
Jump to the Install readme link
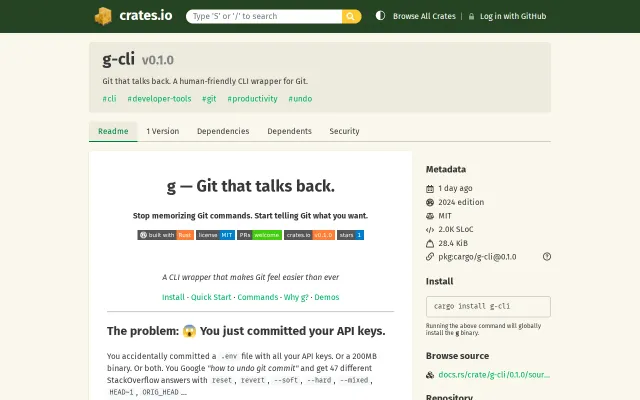[173, 297]
